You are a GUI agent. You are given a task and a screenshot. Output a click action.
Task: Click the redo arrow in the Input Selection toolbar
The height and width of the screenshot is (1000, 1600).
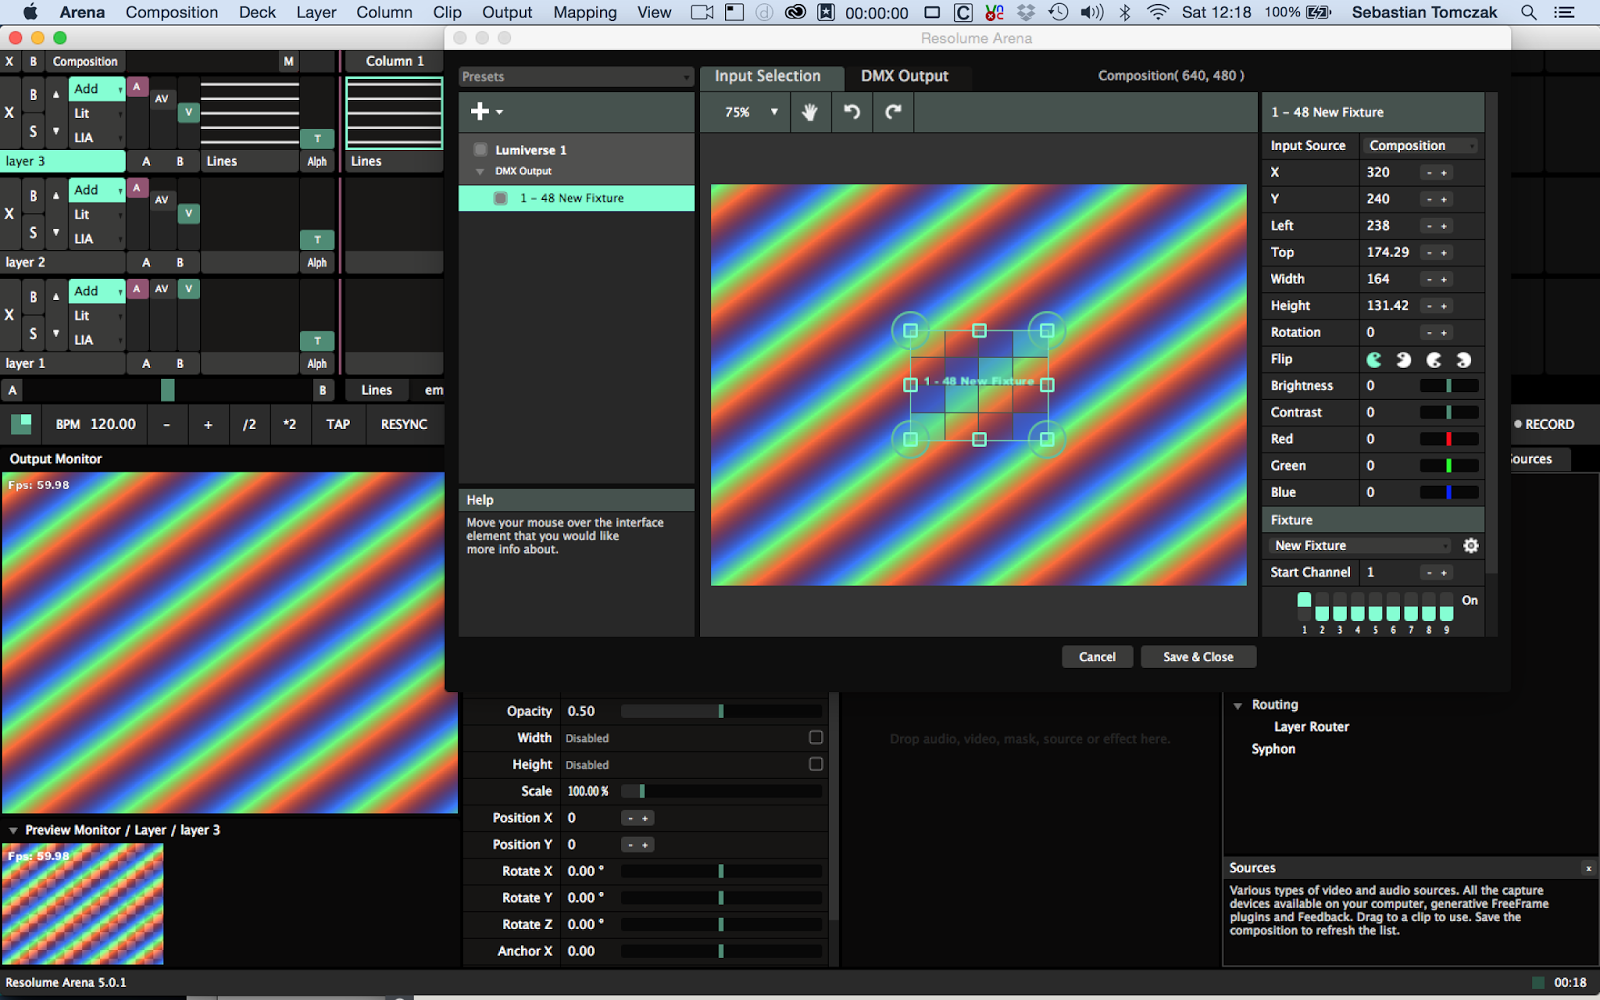pyautogui.click(x=892, y=112)
